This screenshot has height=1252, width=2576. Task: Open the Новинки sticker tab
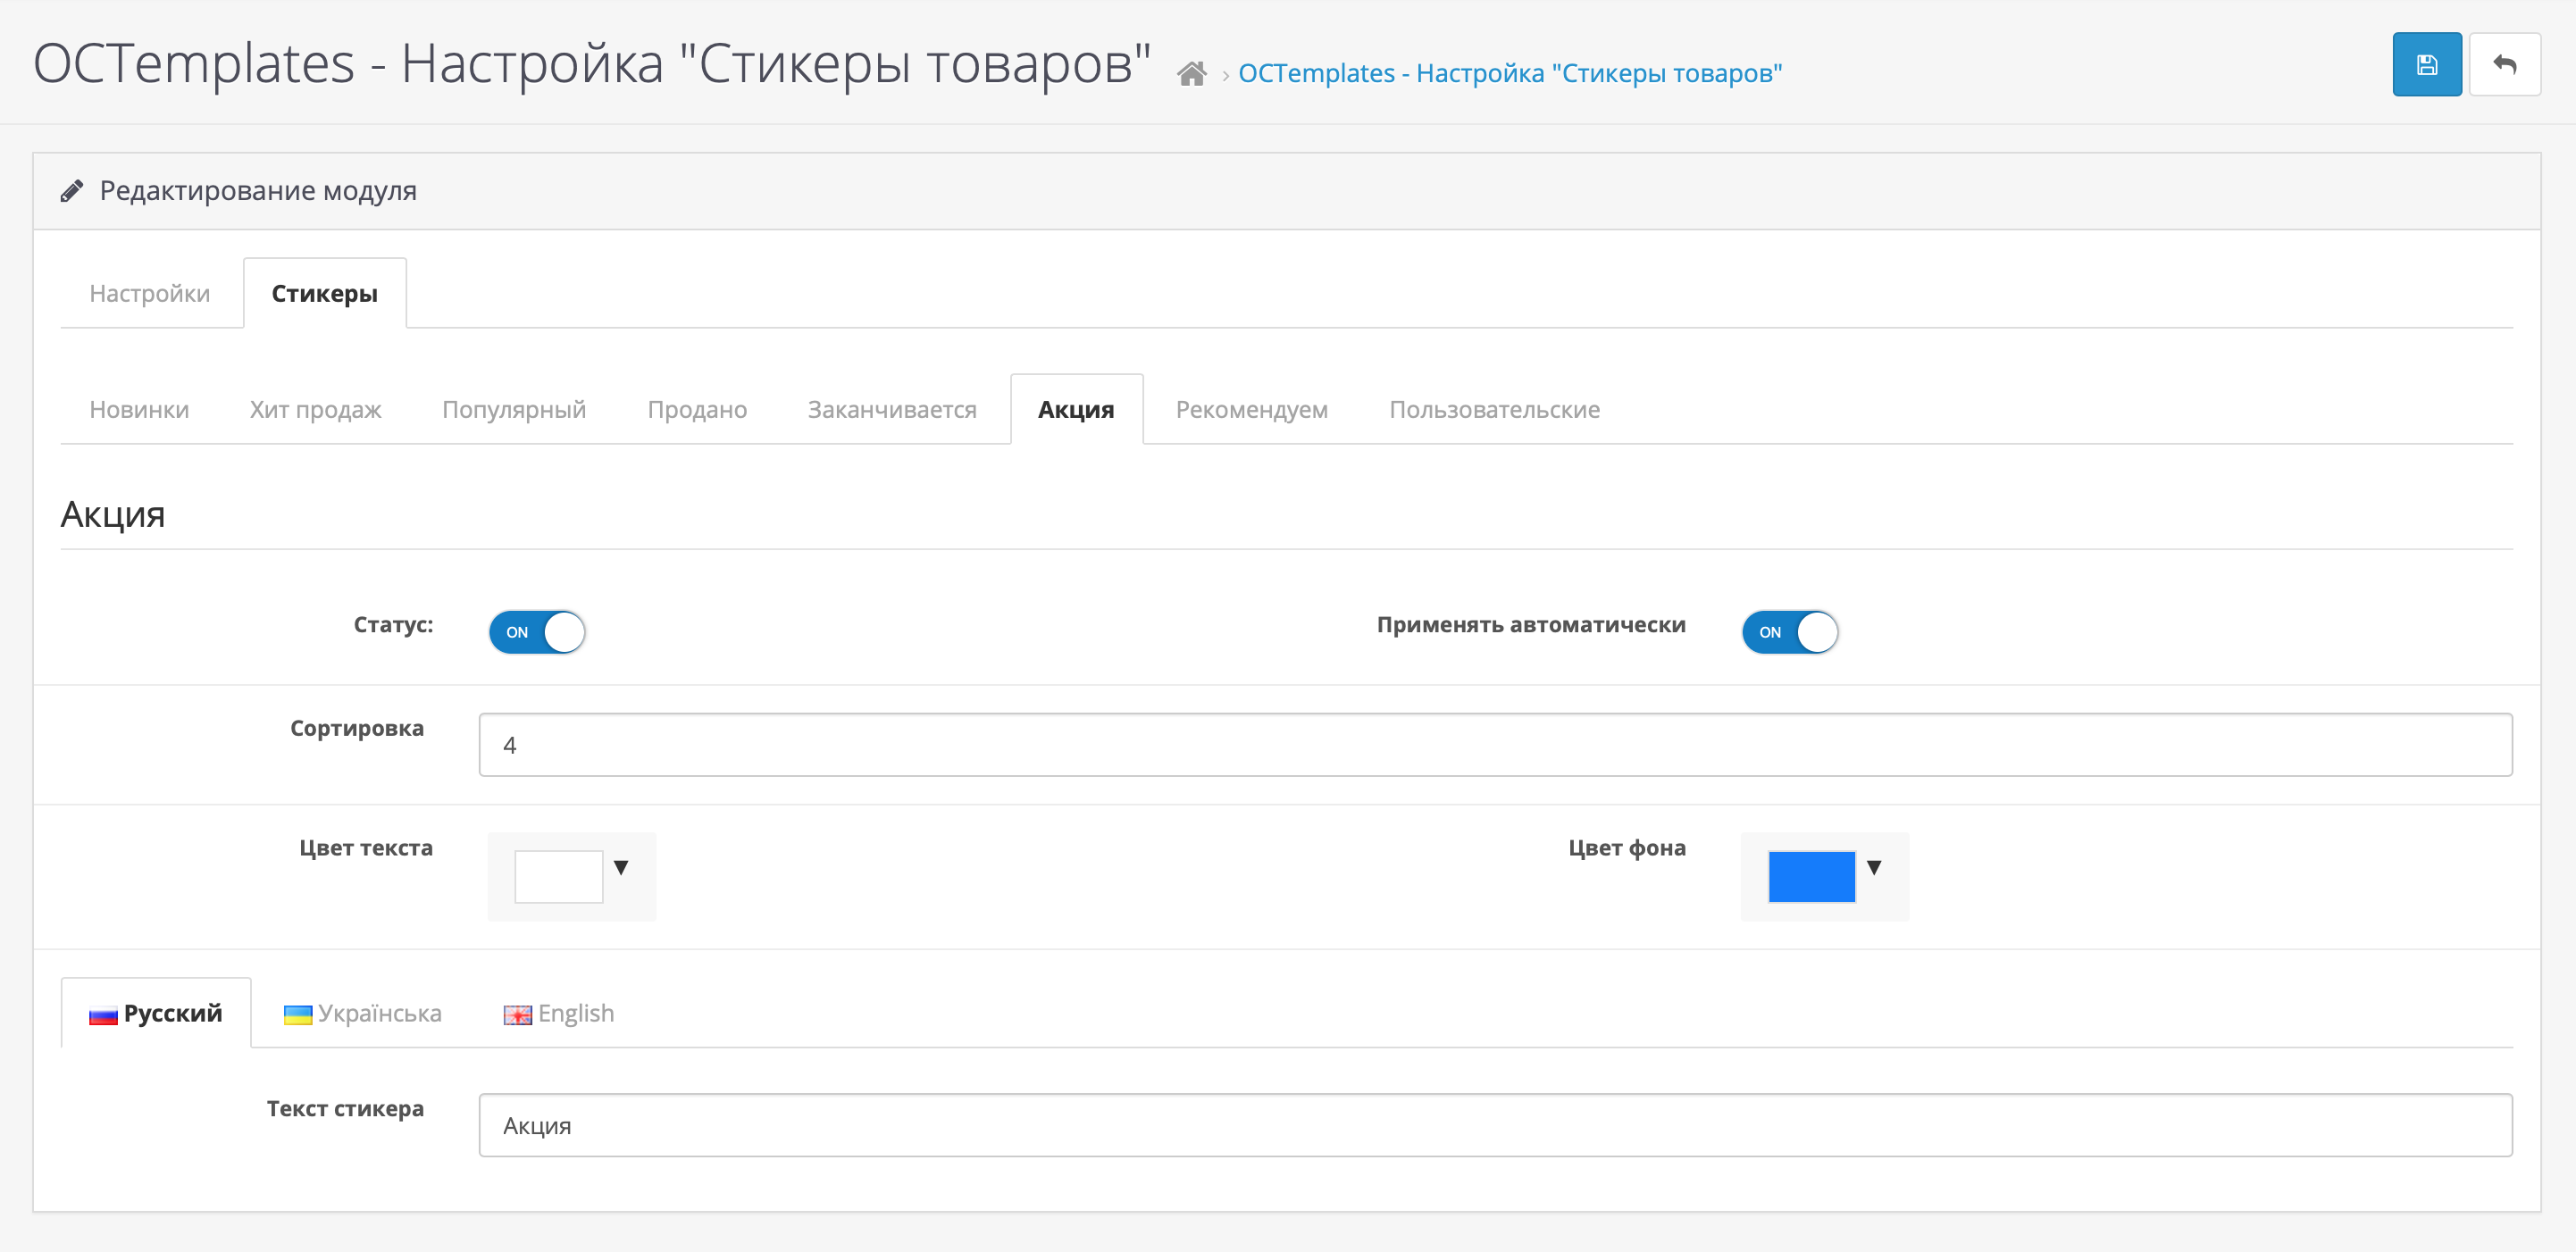[139, 409]
